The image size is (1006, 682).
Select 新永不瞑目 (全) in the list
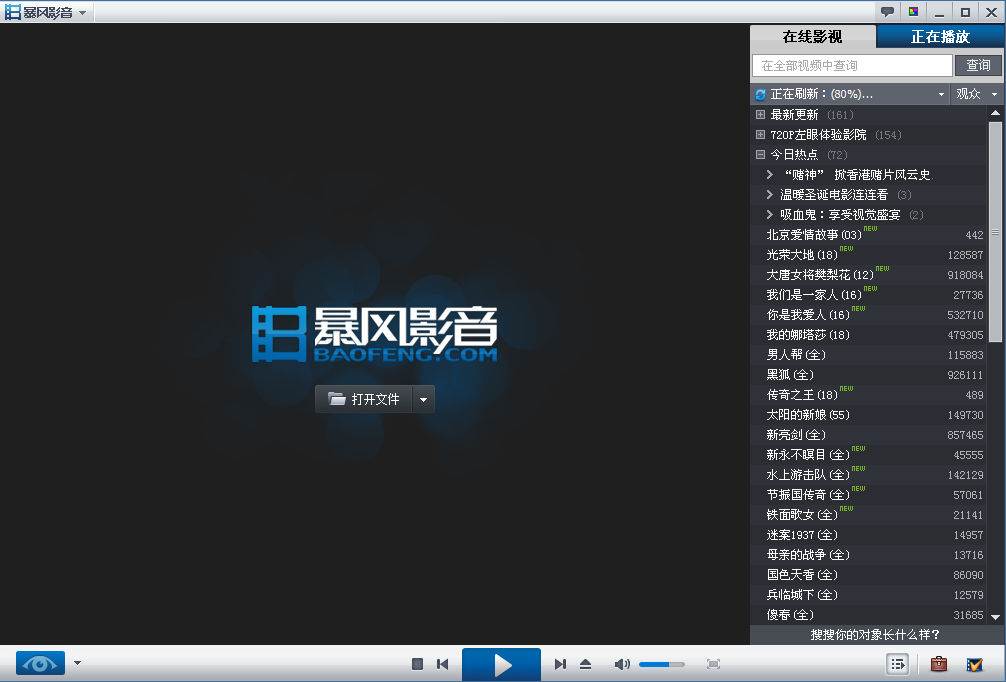(869, 454)
